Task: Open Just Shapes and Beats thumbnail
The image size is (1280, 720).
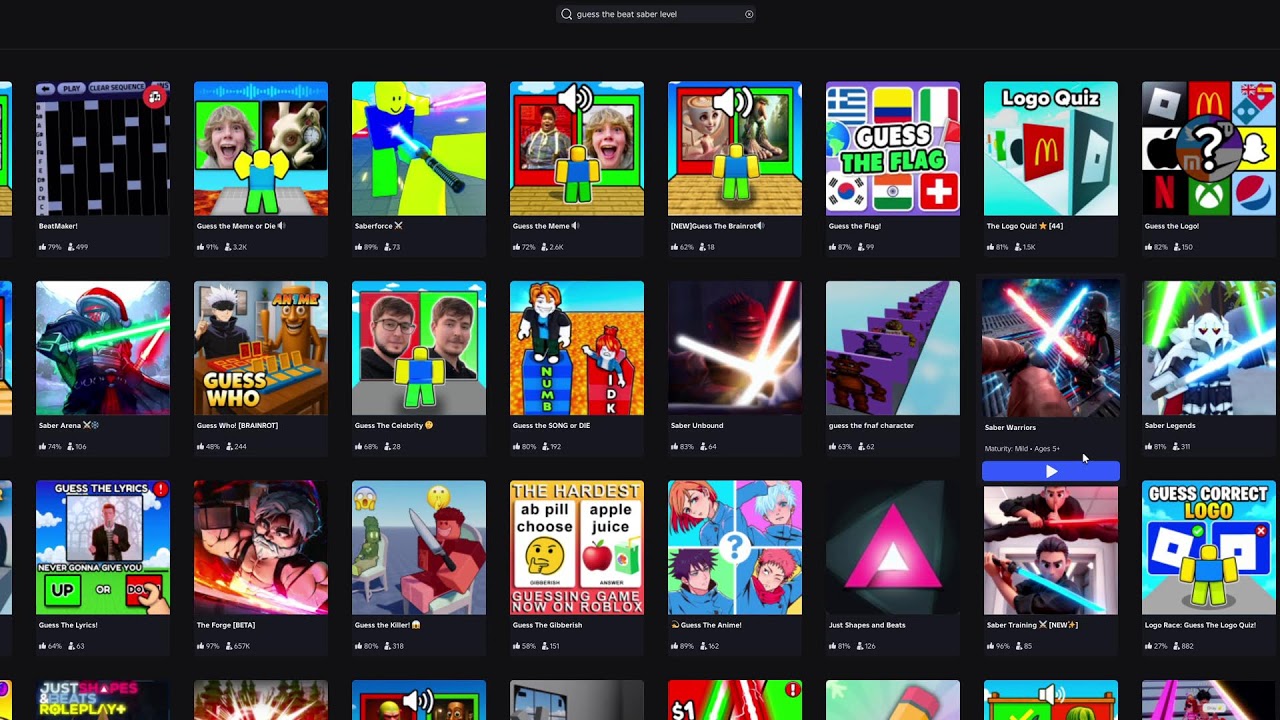Action: [893, 548]
